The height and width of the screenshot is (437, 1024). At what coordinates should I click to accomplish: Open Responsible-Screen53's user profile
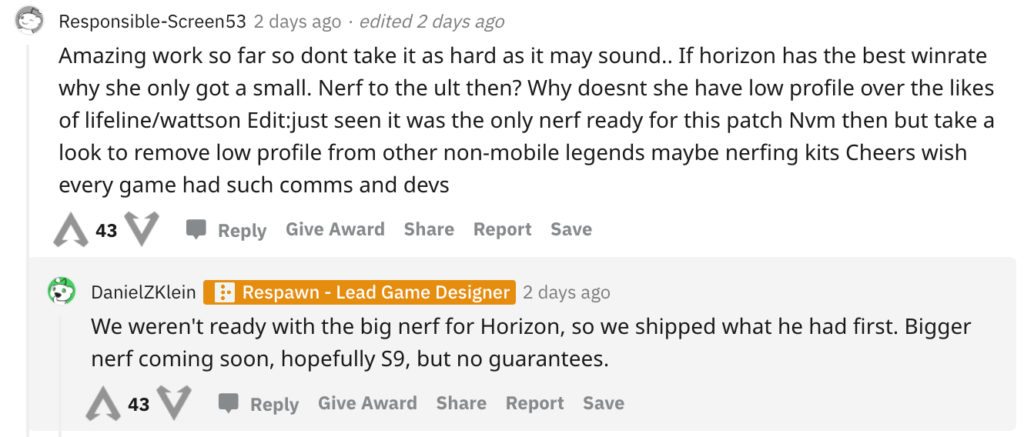coord(152,21)
